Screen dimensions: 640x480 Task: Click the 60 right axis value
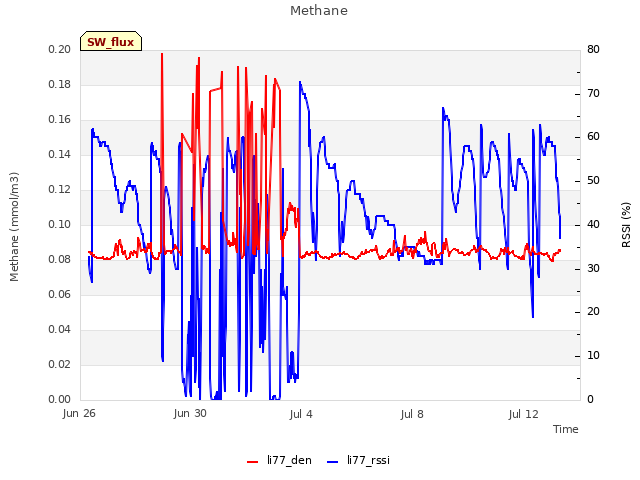pyautogui.click(x=593, y=137)
